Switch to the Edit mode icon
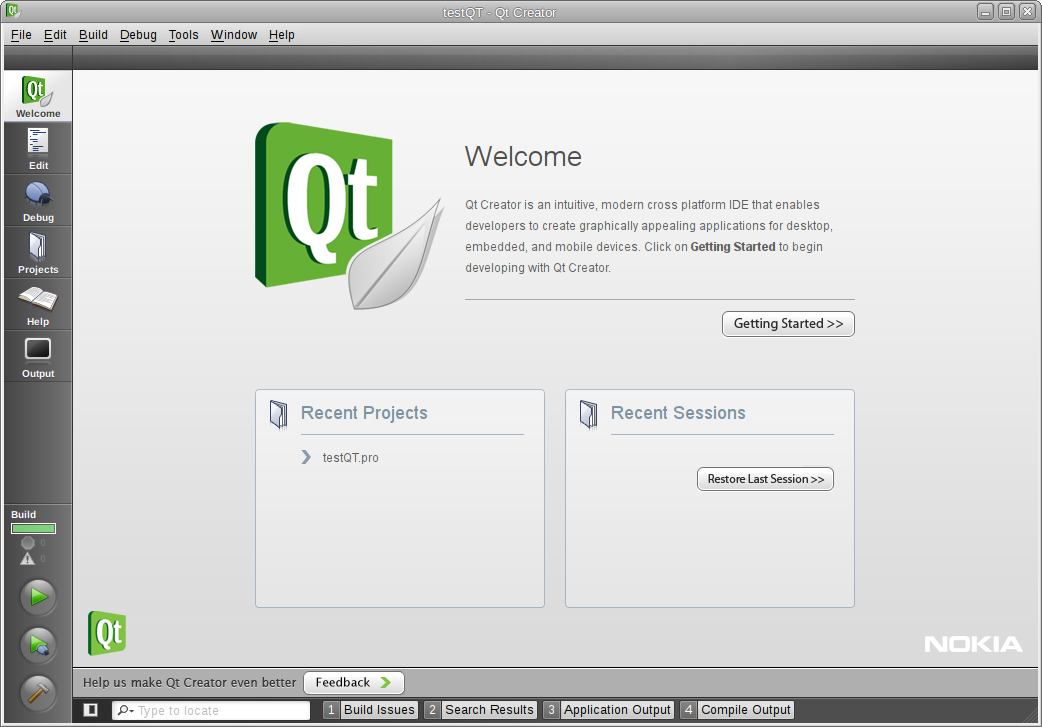This screenshot has width=1042, height=727. pyautogui.click(x=37, y=148)
